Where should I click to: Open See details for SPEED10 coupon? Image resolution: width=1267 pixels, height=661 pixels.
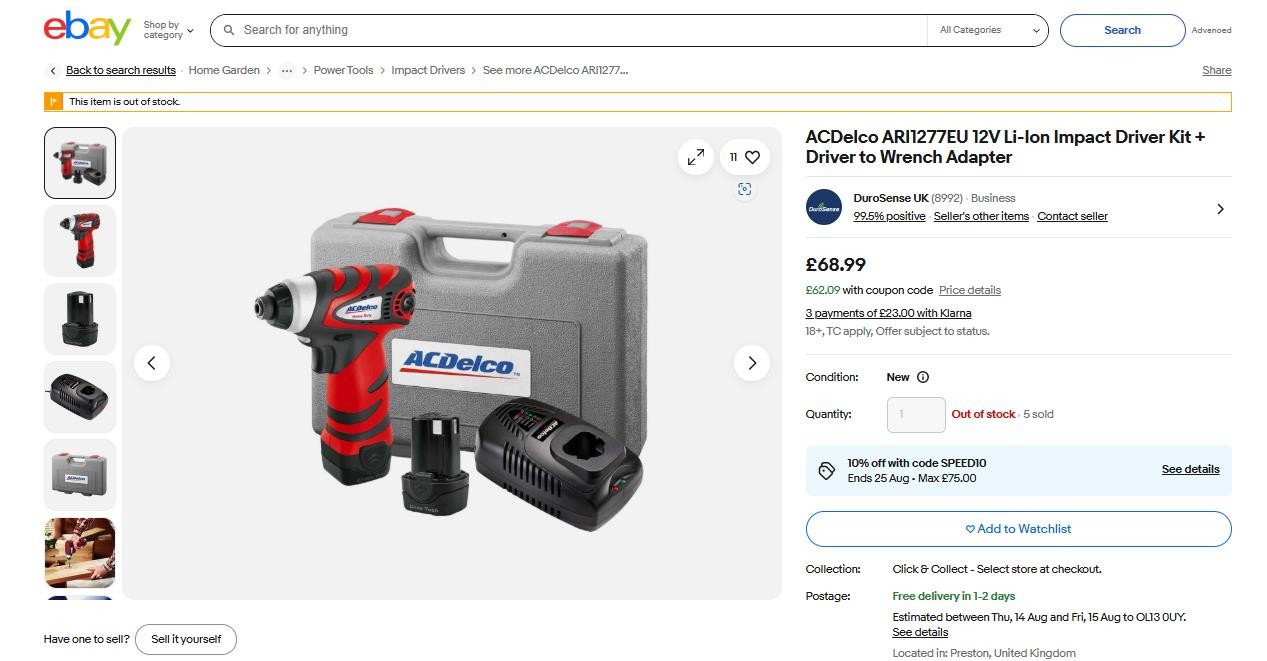(1190, 469)
